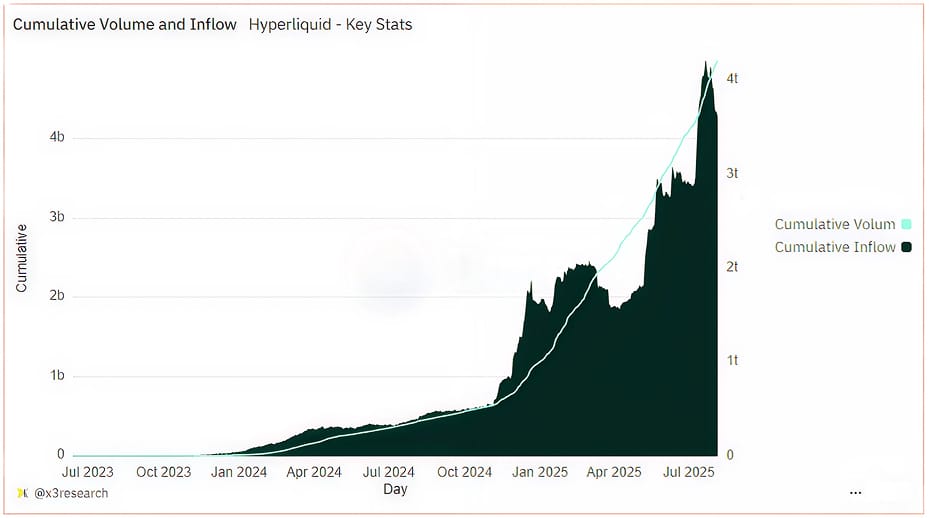Click the x3research logo icon
The image size is (929, 518).
tap(23, 493)
